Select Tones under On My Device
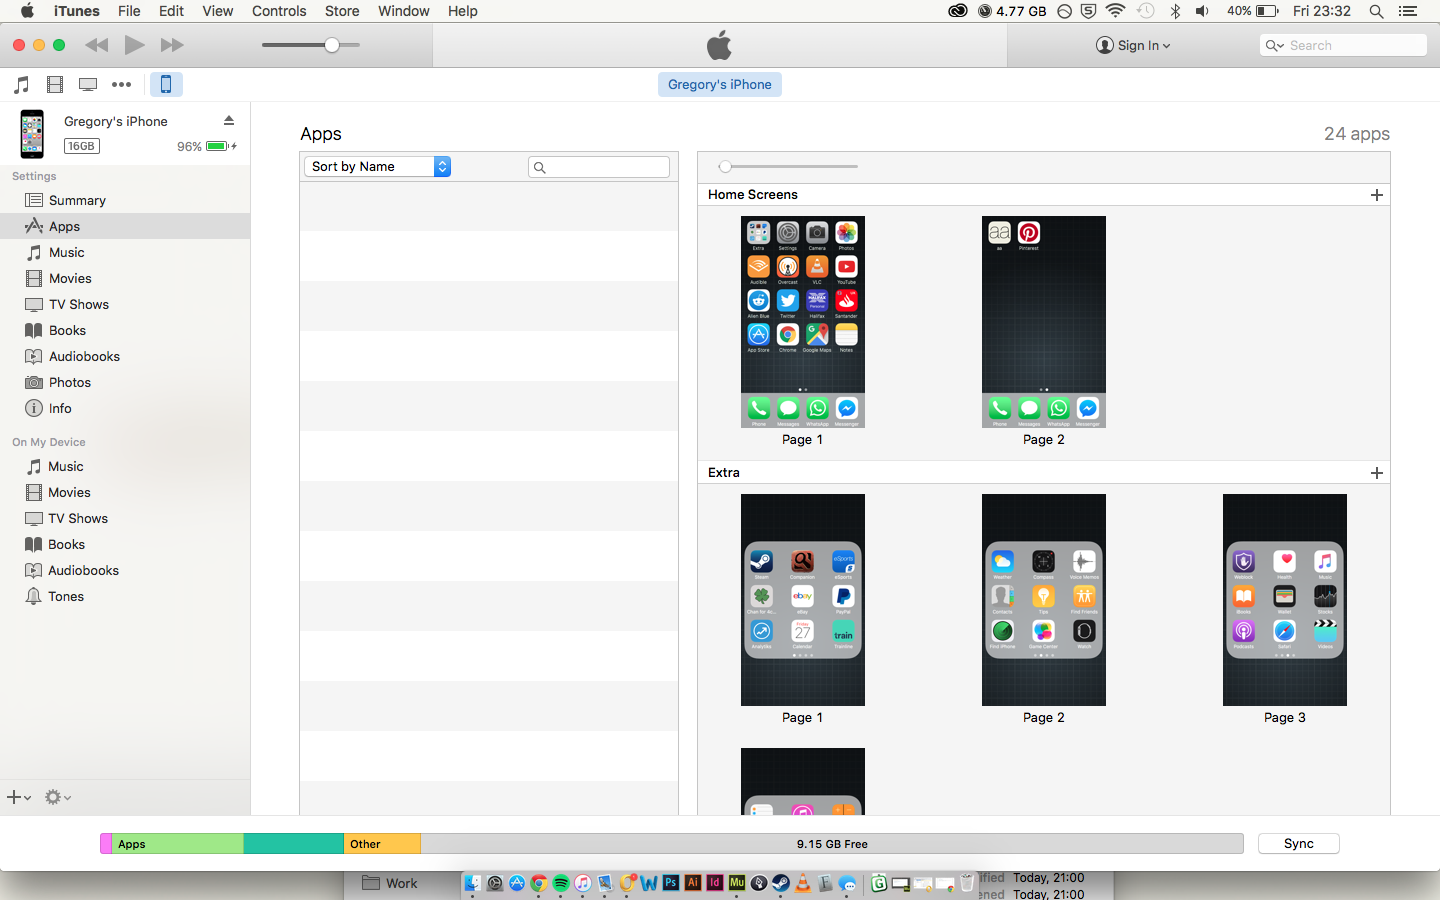The height and width of the screenshot is (900, 1440). [x=125, y=596]
